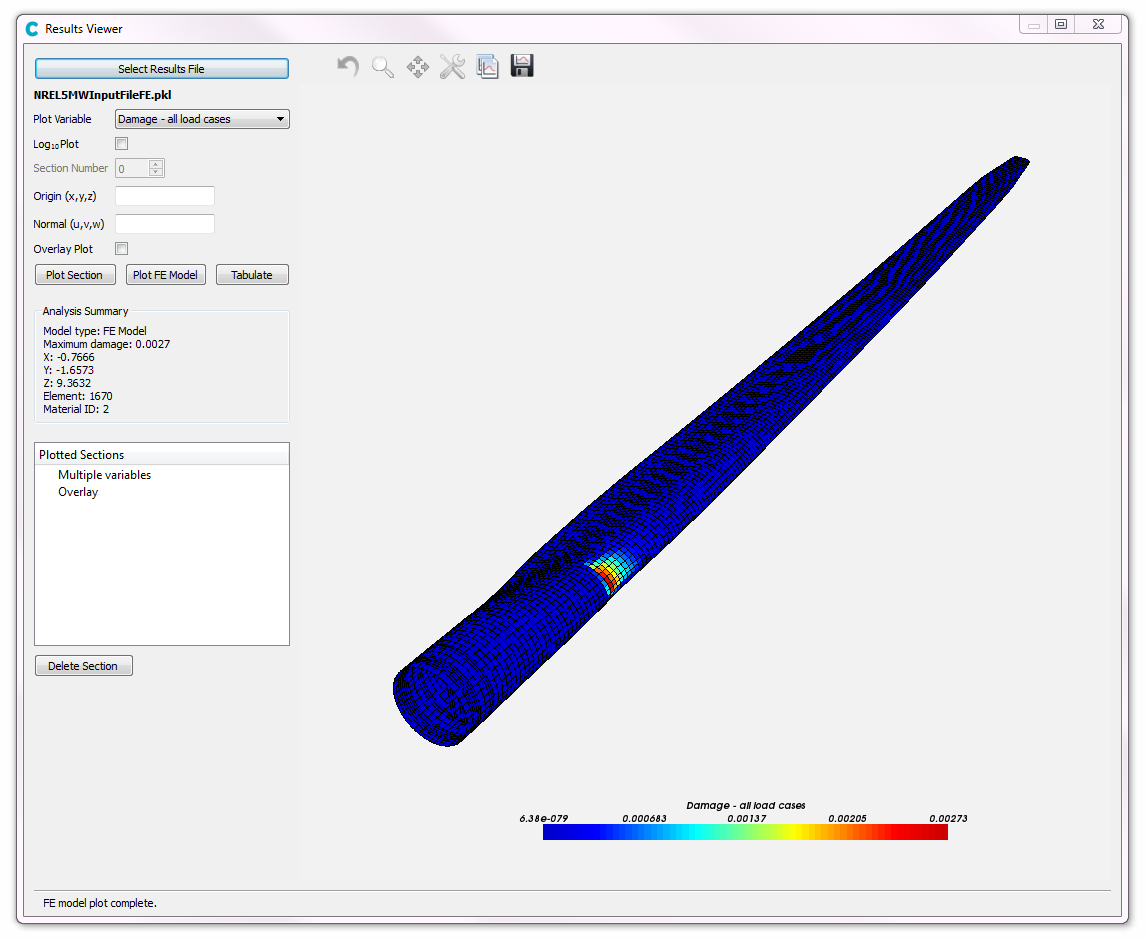Click the Tabulate button
This screenshot has width=1147, height=939.
(x=252, y=275)
